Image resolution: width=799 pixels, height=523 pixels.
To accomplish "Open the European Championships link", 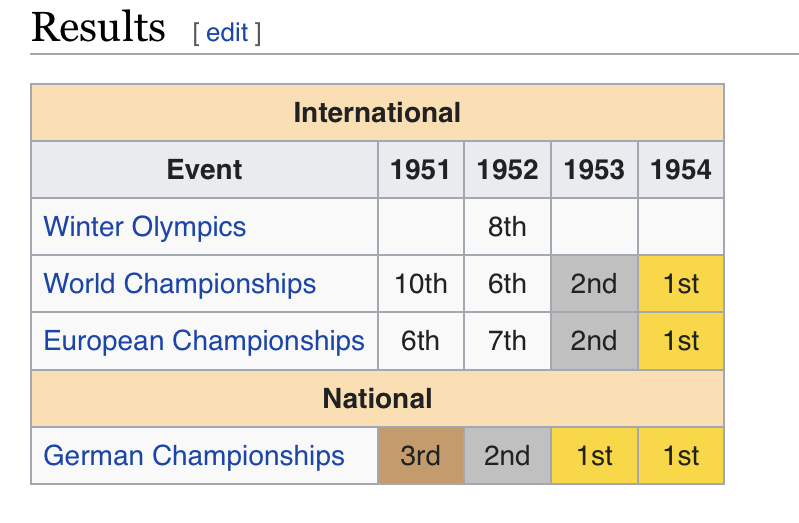I will pos(204,341).
